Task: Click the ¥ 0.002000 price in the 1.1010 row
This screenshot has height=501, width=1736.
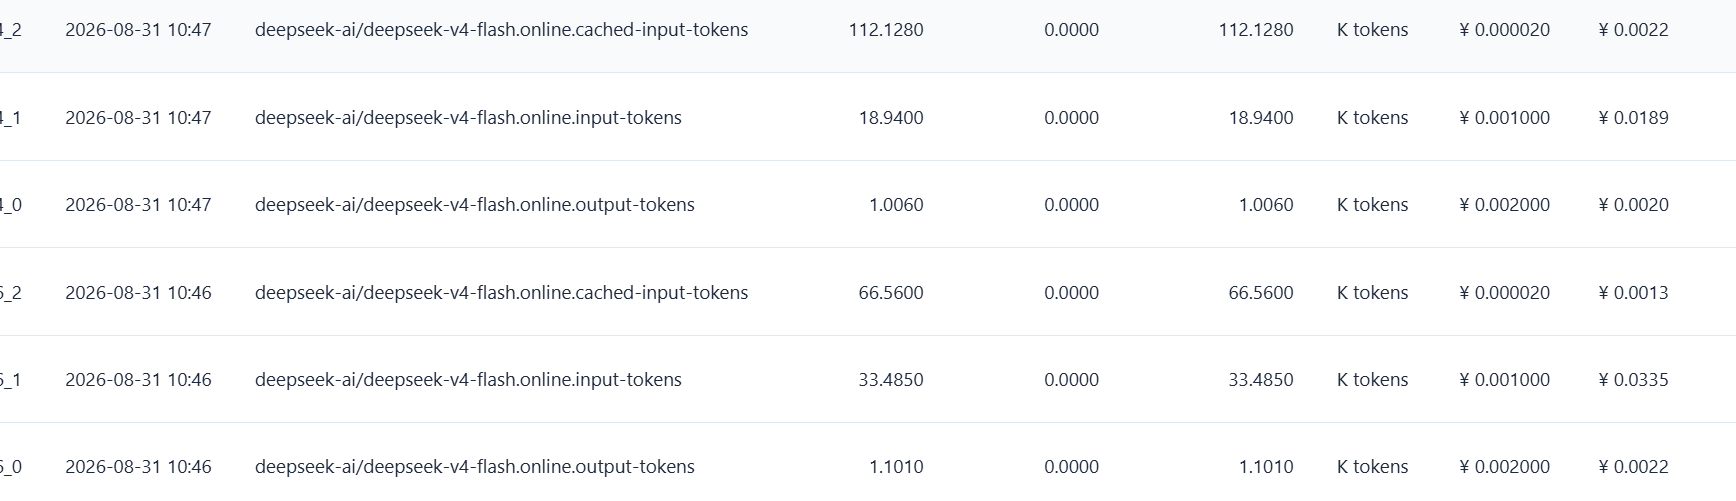Action: pyautogui.click(x=1505, y=467)
